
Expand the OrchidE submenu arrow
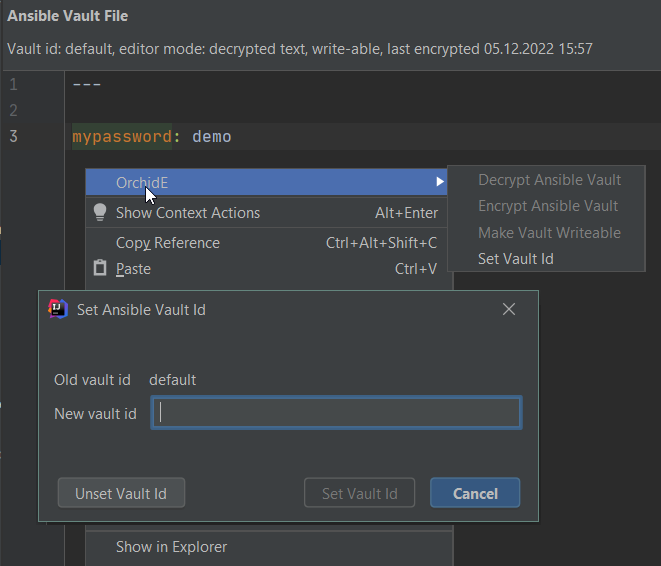coord(439,182)
